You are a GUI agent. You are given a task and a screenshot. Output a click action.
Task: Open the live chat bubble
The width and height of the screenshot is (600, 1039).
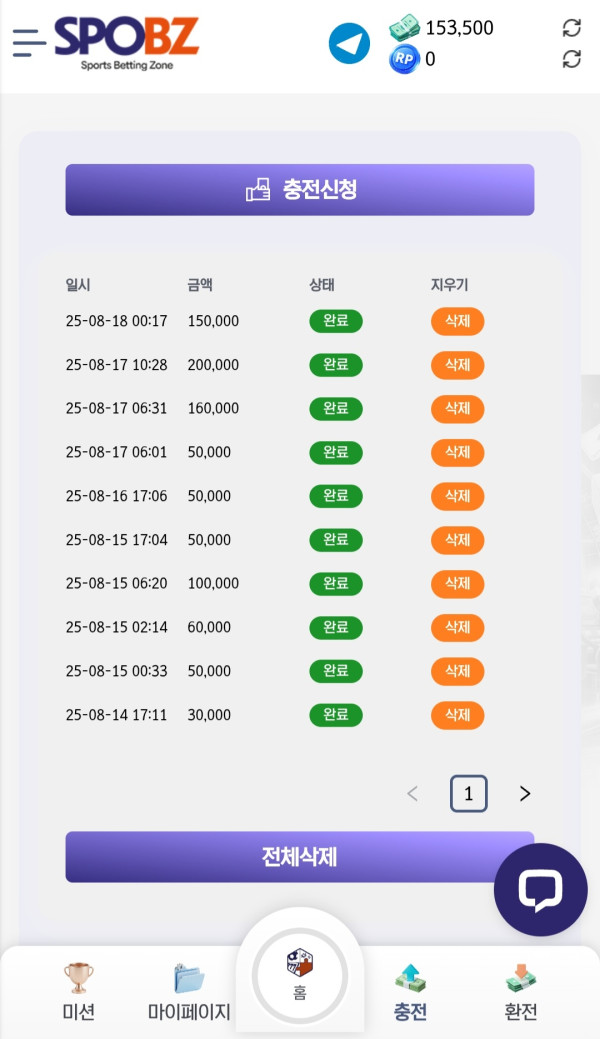point(540,889)
